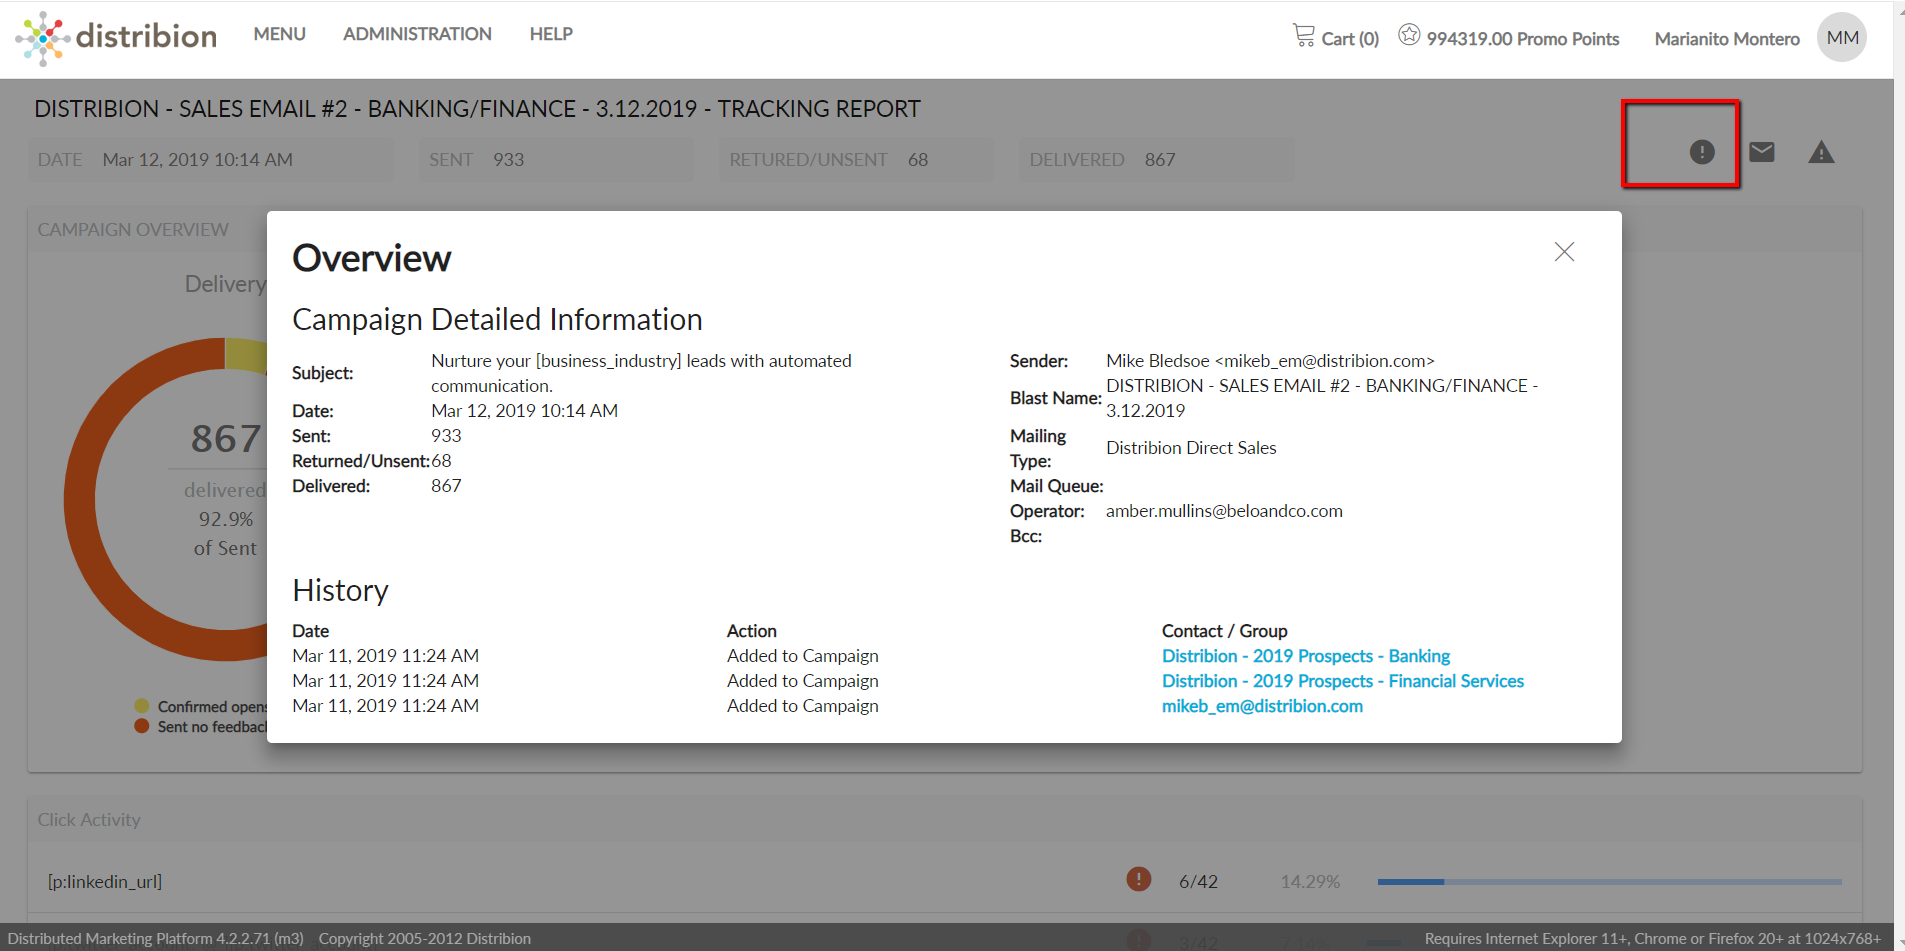Viewport: 1905px width, 951px height.
Task: Click the Click Activity section header
Action: [89, 820]
